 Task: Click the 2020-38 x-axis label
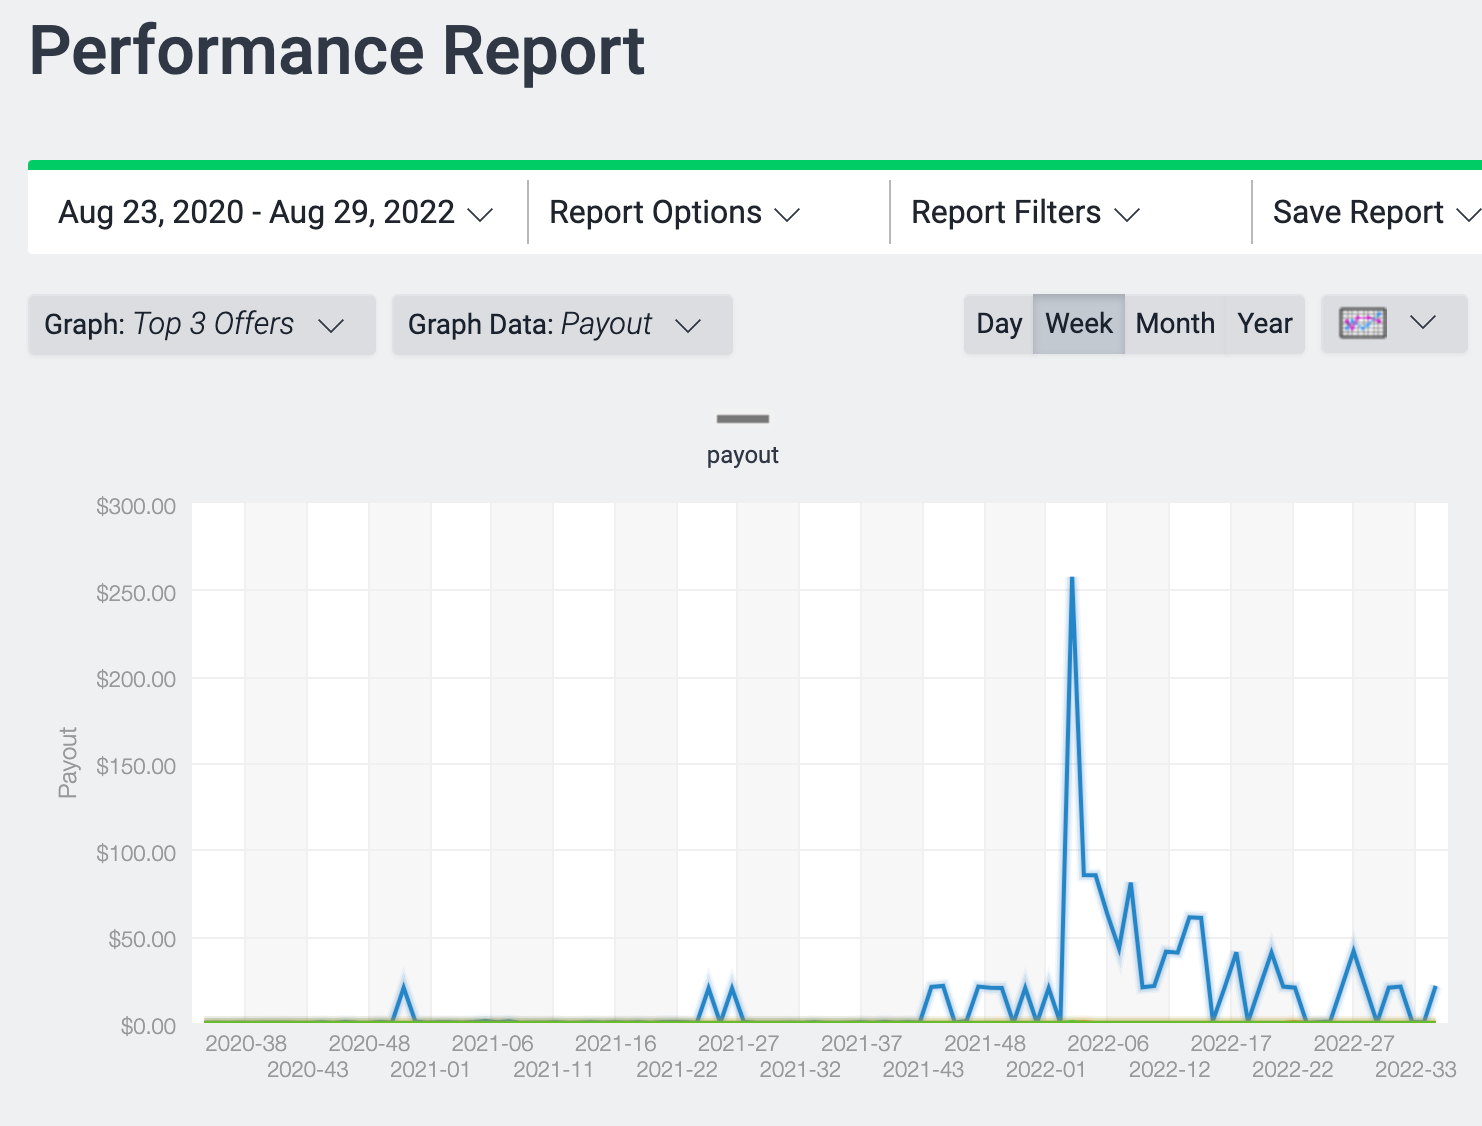click(x=246, y=1044)
